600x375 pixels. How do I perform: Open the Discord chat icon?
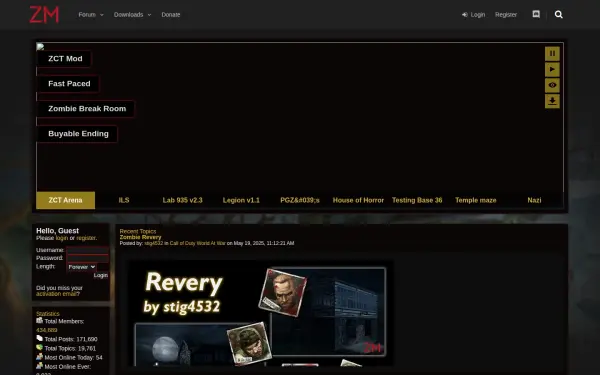tap(536, 14)
